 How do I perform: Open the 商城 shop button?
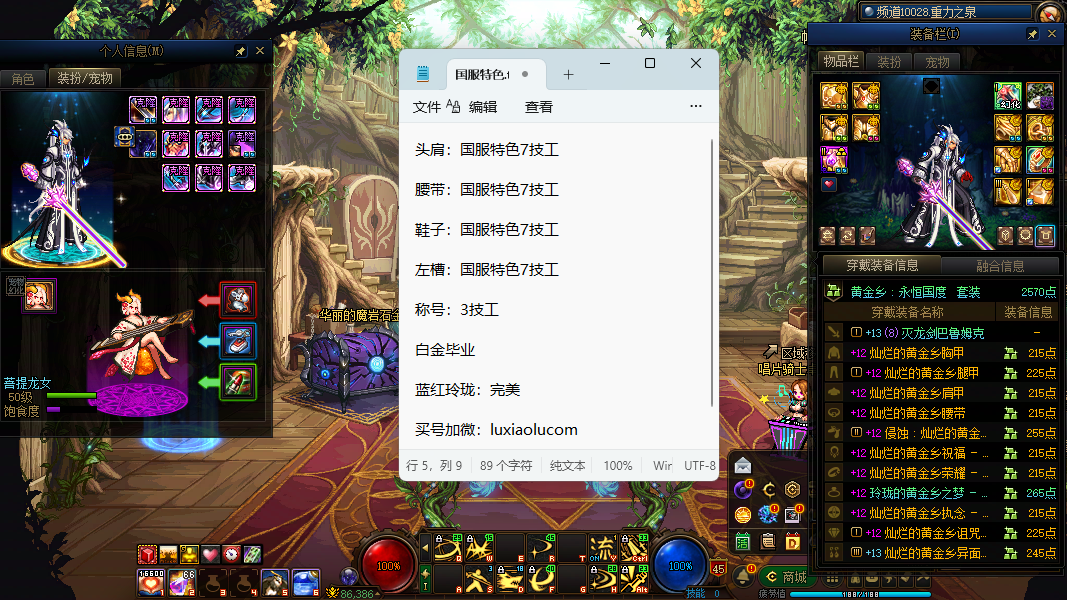pyautogui.click(x=785, y=577)
